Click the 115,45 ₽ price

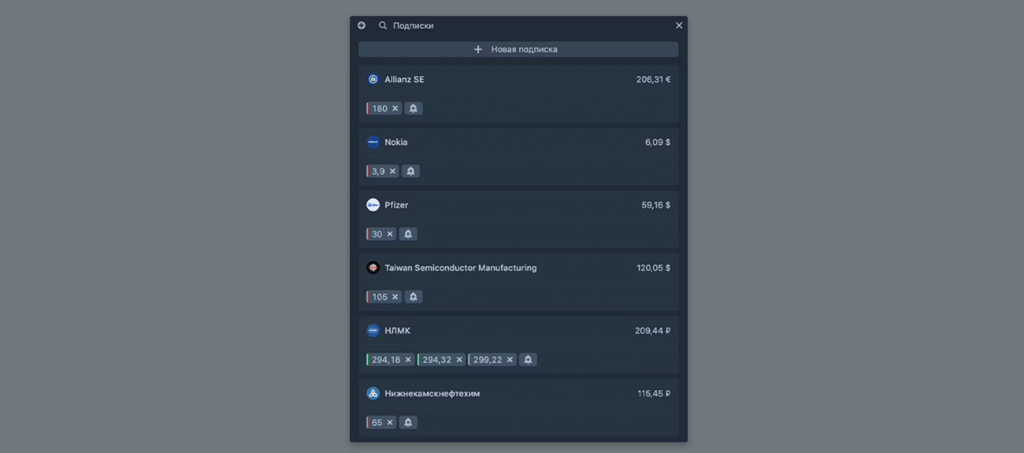point(654,394)
